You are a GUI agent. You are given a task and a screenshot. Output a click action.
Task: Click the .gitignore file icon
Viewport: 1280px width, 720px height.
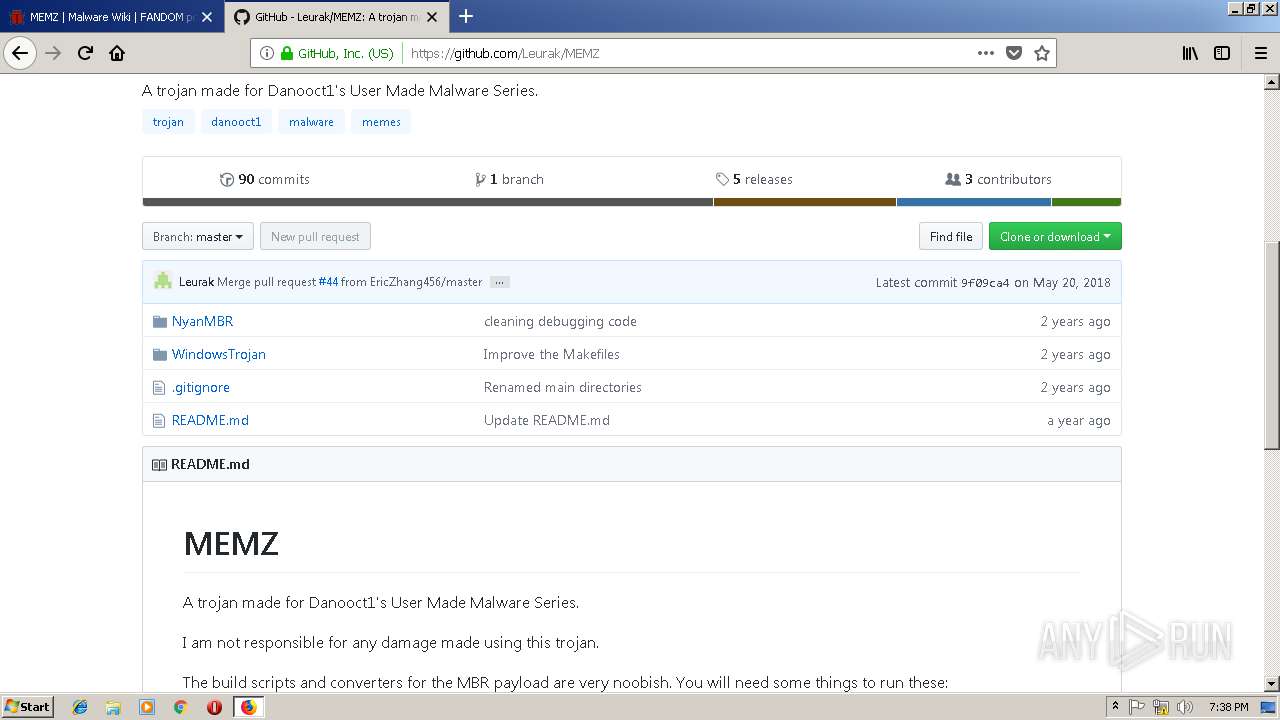tap(158, 387)
